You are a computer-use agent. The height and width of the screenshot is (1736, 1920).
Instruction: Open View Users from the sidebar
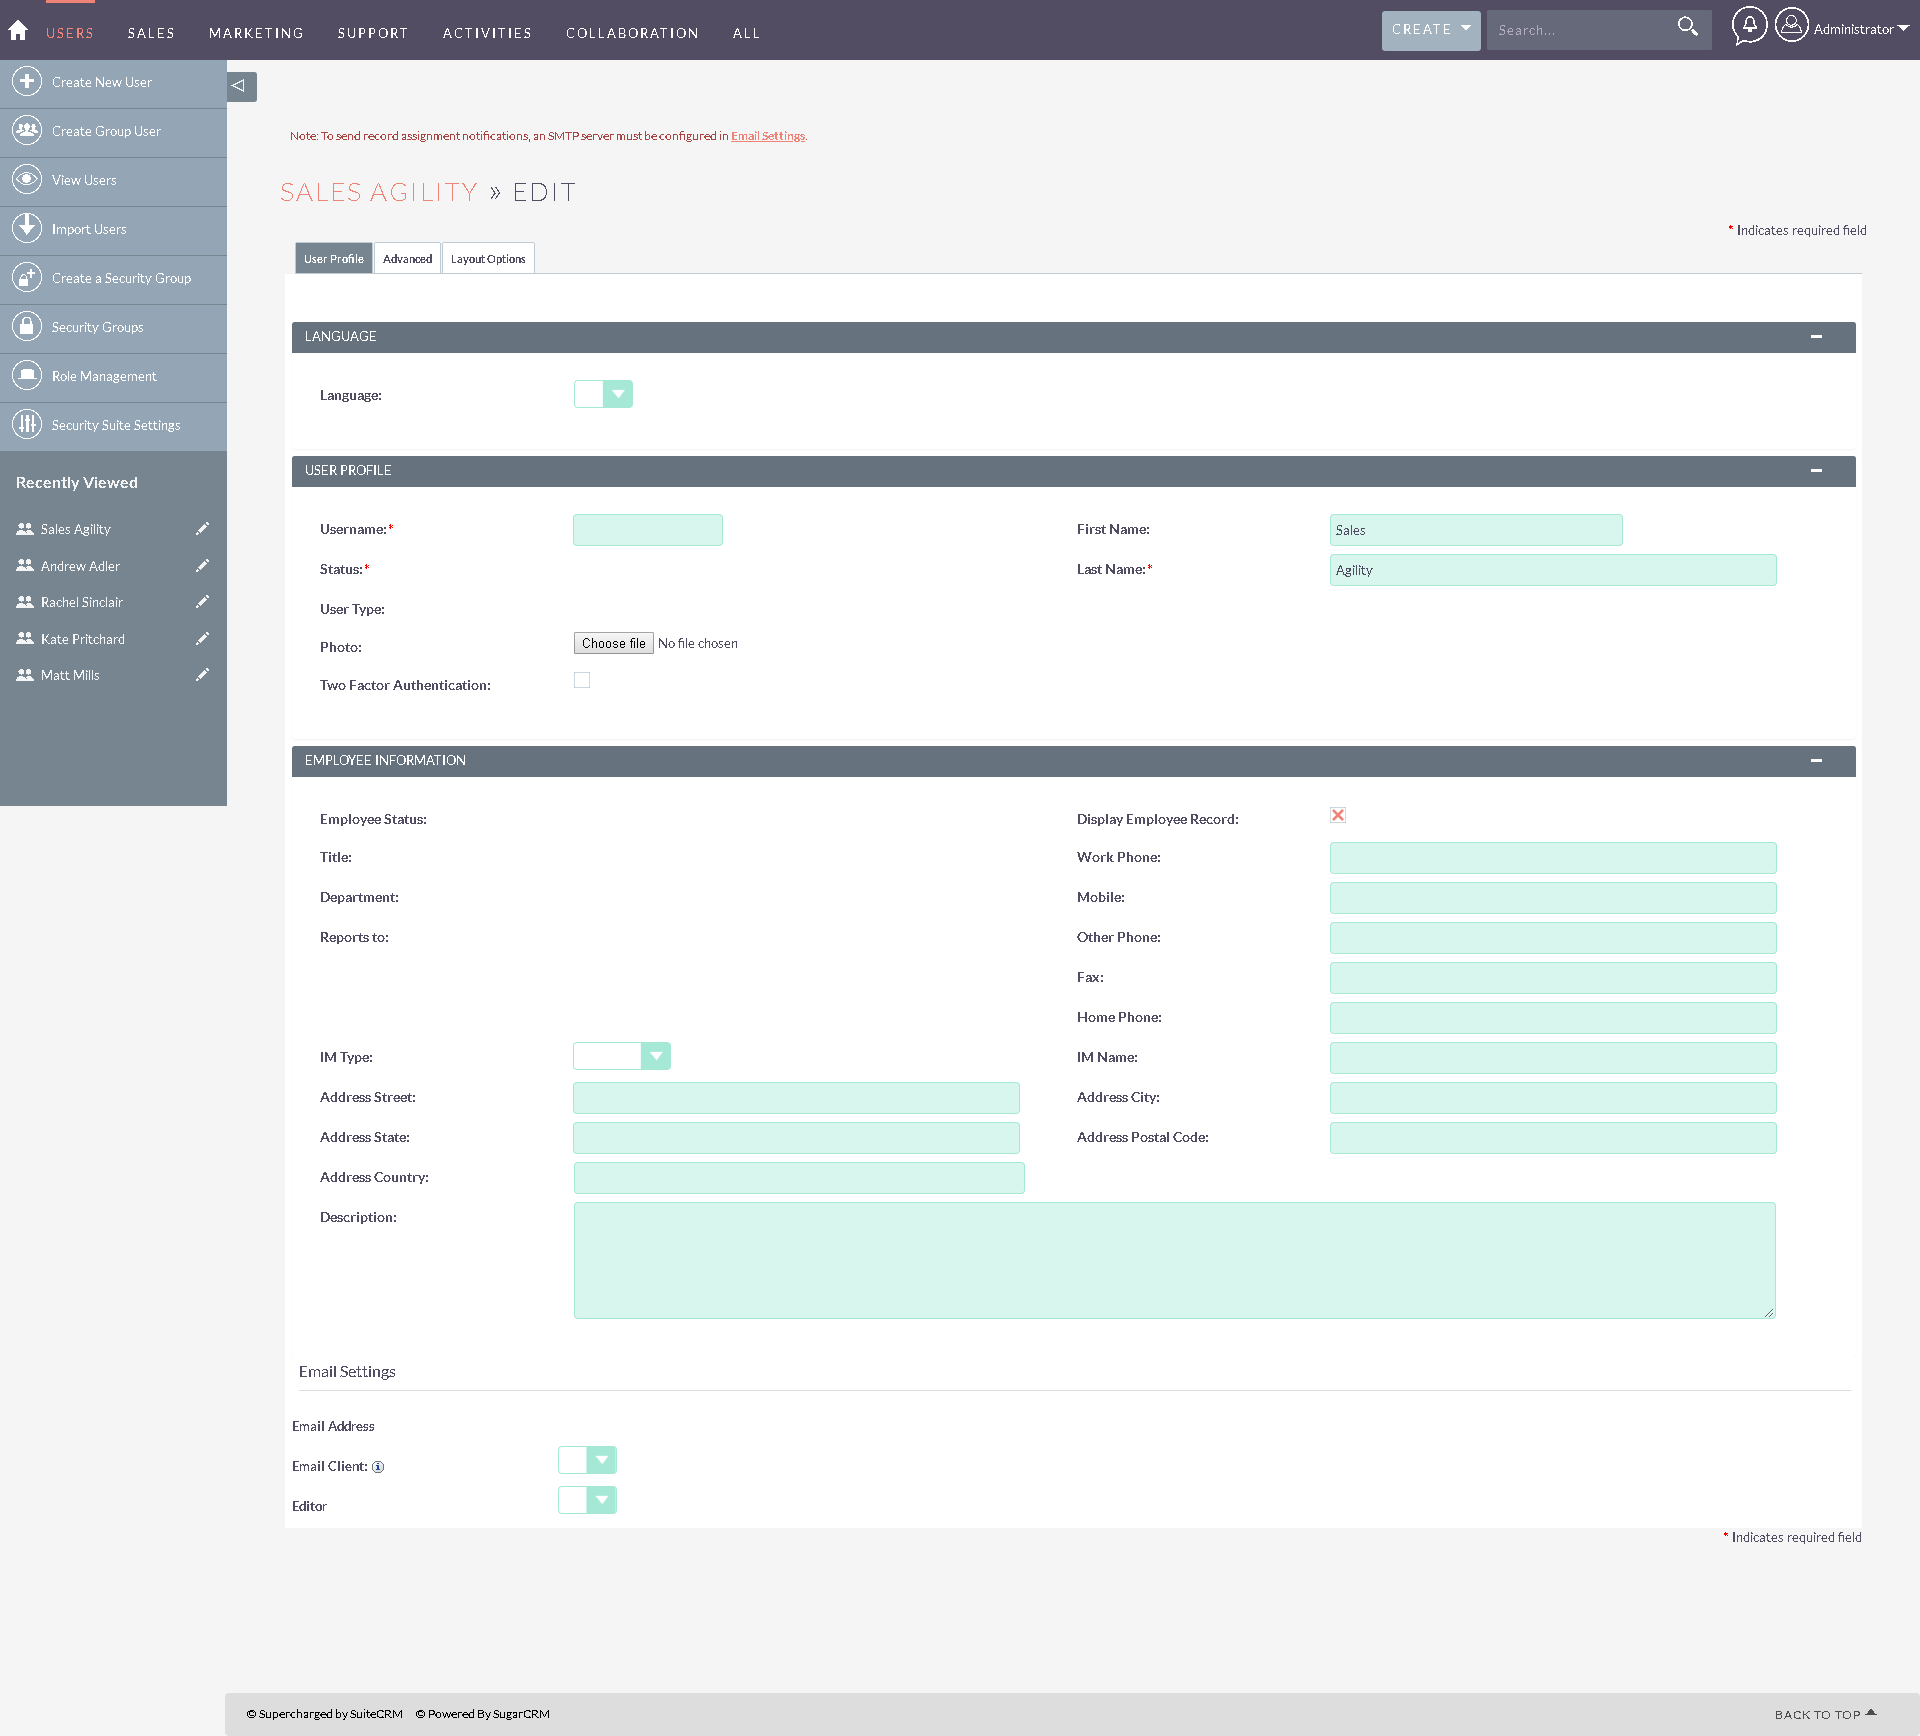[26, 179]
